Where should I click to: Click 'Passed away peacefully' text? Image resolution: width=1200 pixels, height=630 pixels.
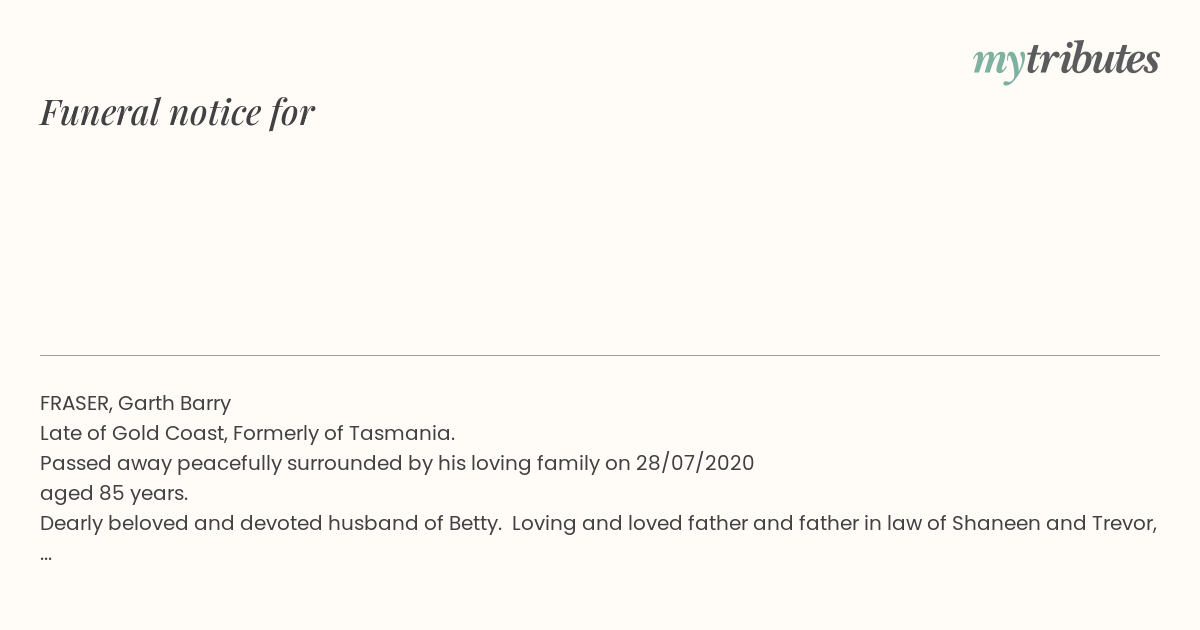(161, 463)
